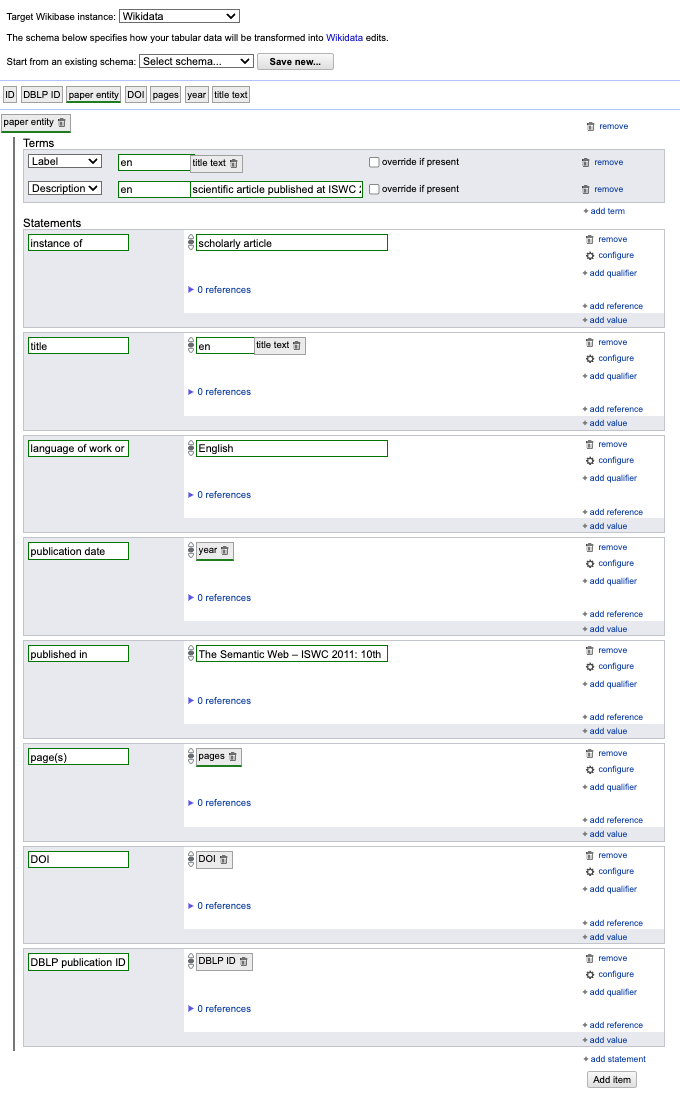Remove DOI value chip with trash icon
The height and width of the screenshot is (1099, 680).
[224, 860]
